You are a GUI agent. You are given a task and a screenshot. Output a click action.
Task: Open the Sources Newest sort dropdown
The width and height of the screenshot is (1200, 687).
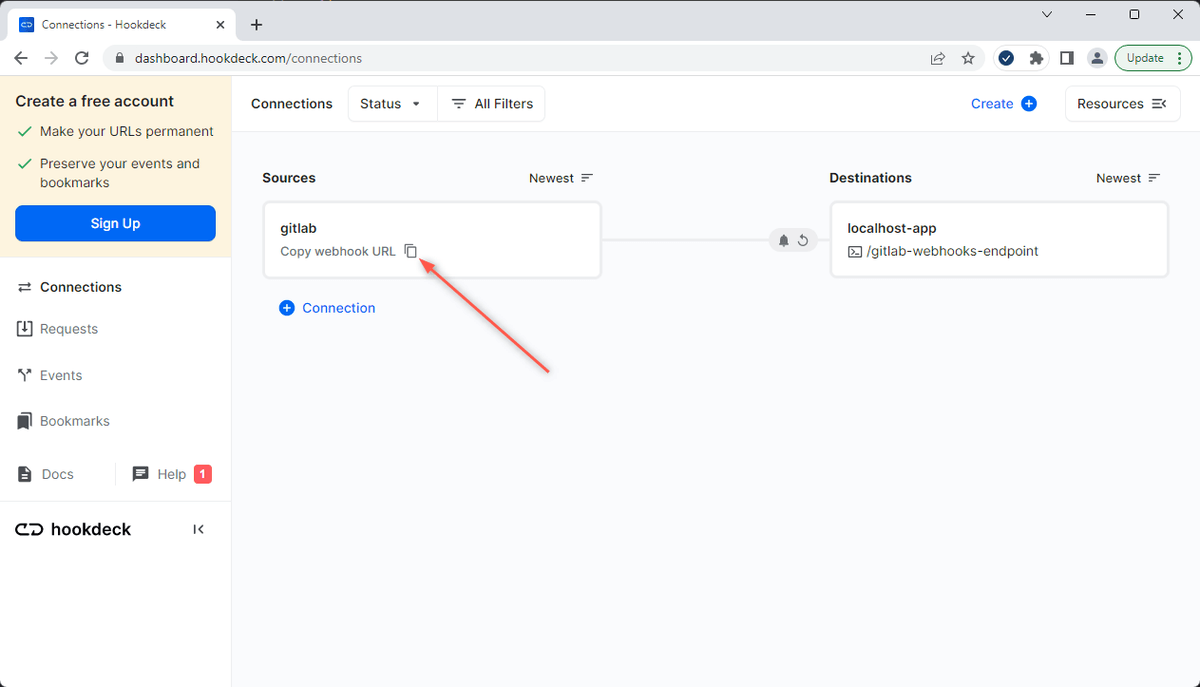coord(560,177)
